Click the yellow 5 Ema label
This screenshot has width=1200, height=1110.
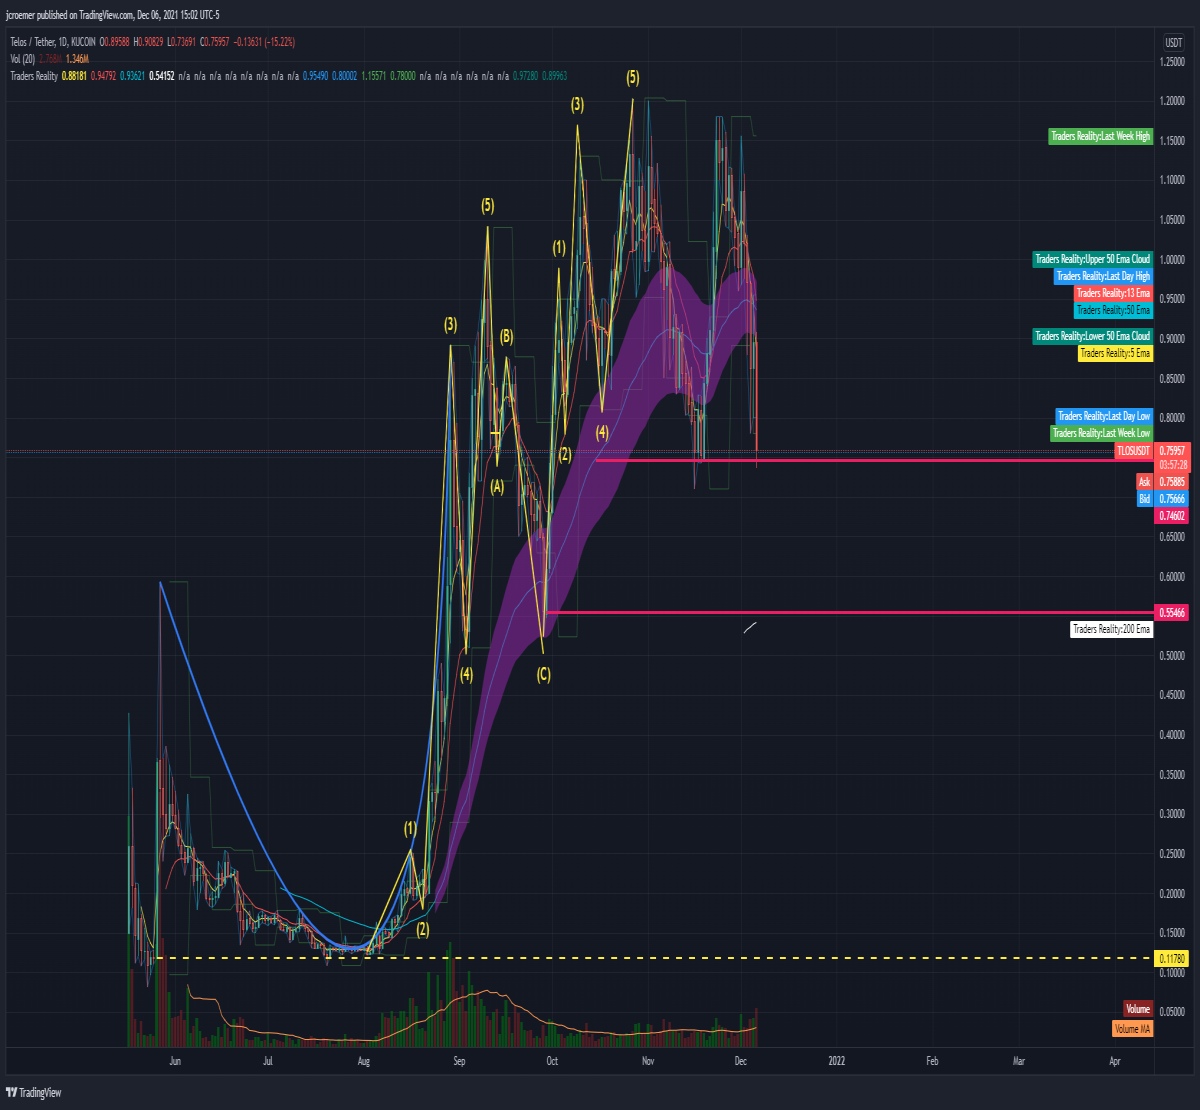click(x=1115, y=353)
